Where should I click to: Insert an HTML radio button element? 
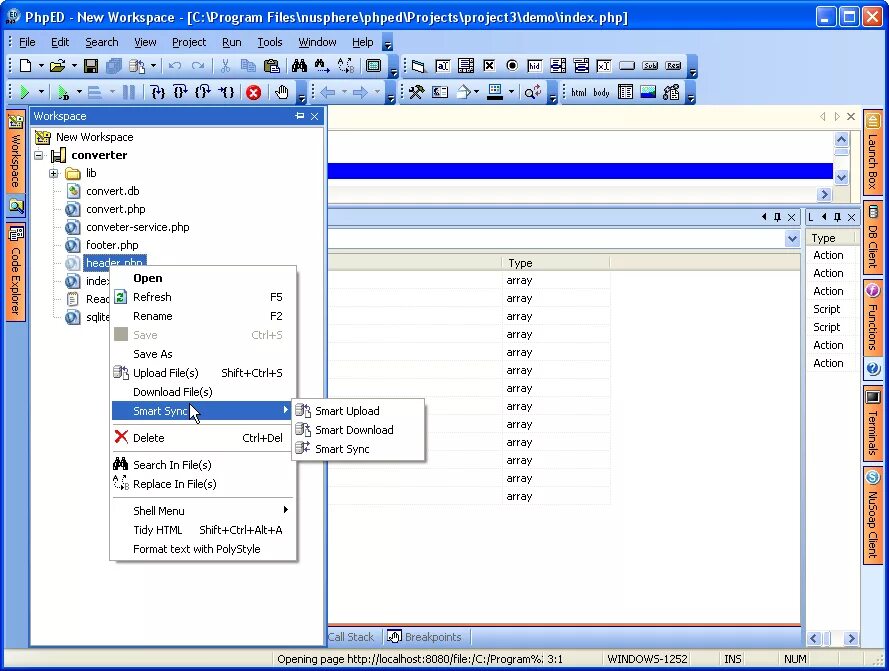click(511, 66)
